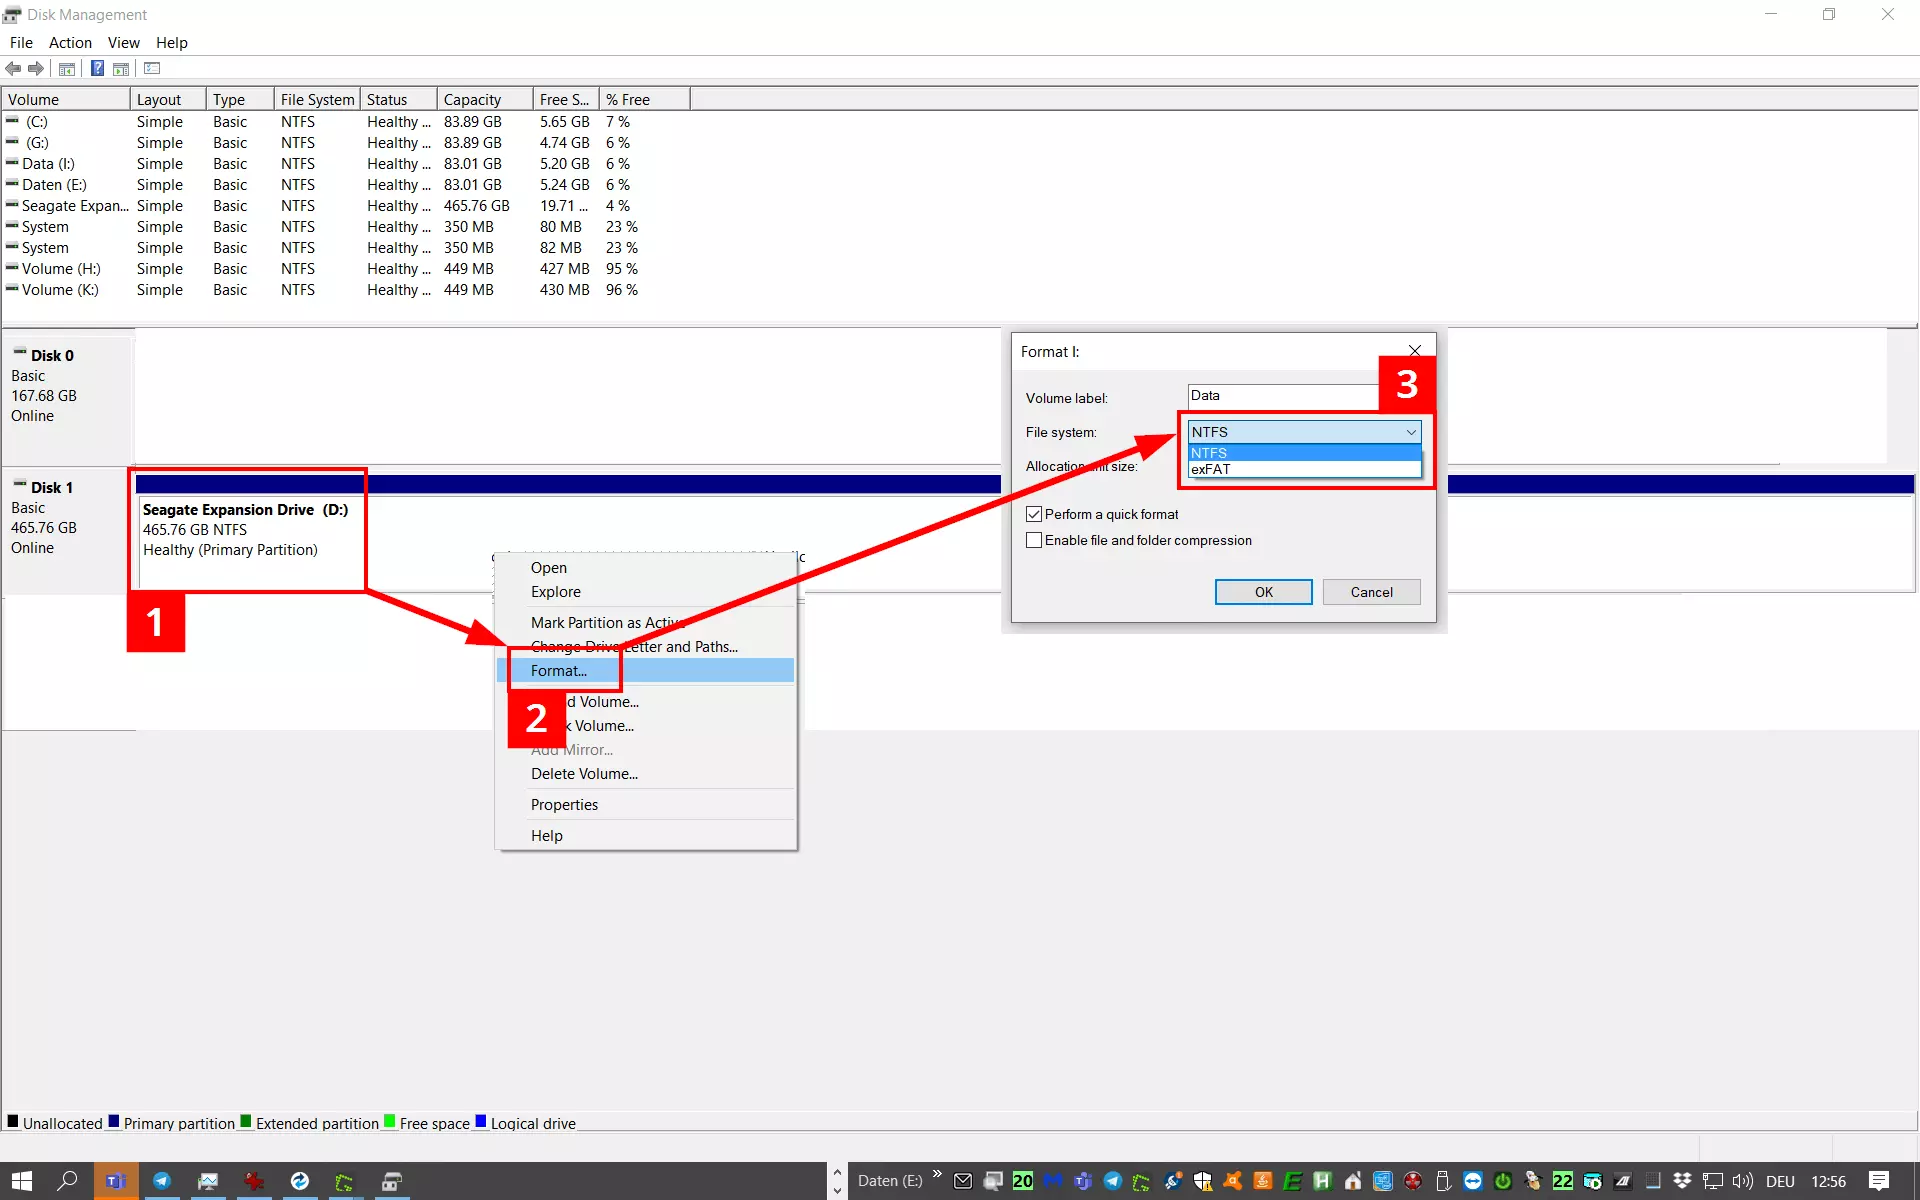Click the Forward arrow in the toolbar
This screenshot has height=1200, width=1920.
pyautogui.click(x=36, y=68)
